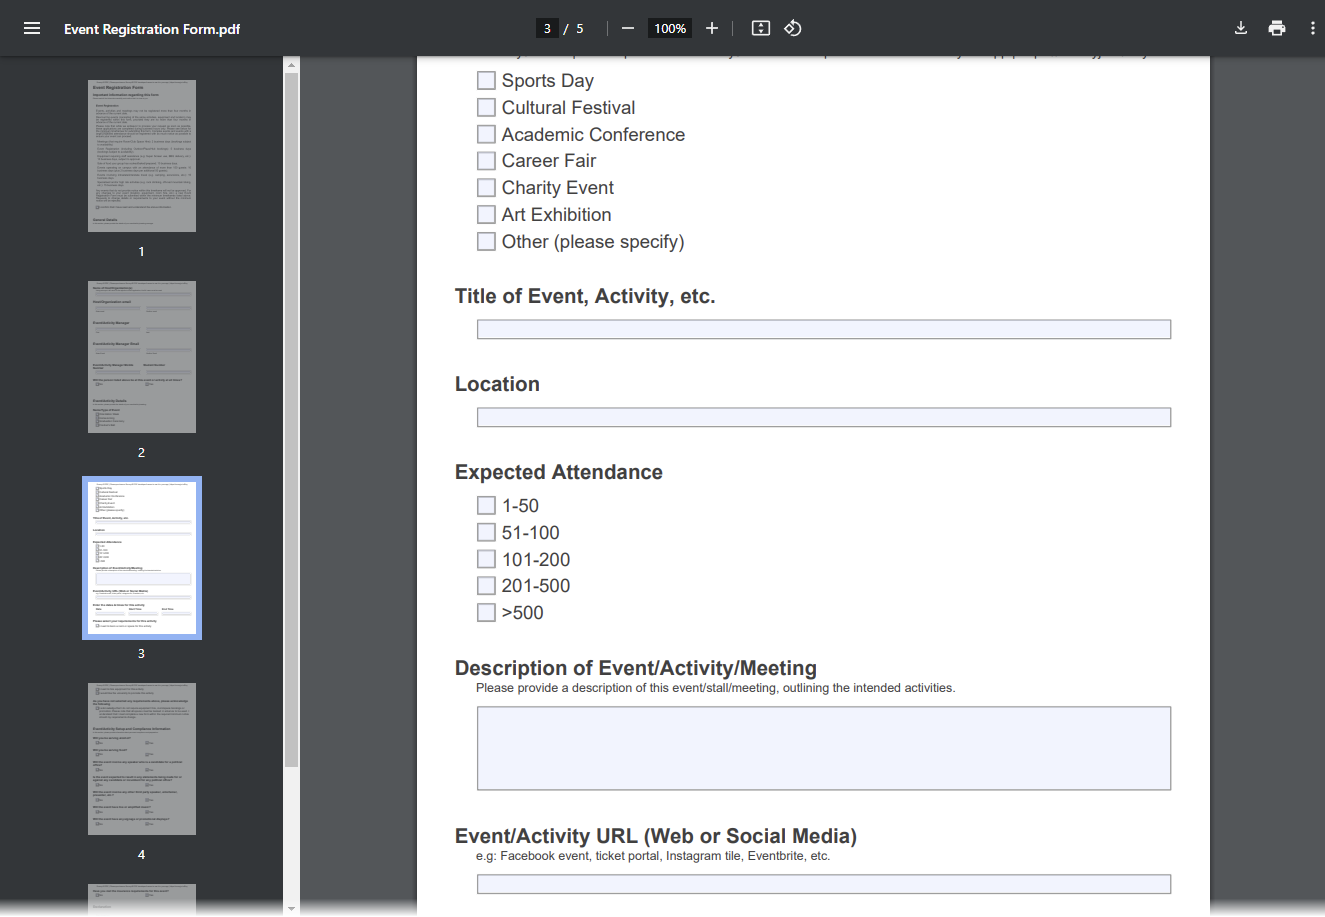Click the Location input field
1325x917 pixels.
point(823,417)
